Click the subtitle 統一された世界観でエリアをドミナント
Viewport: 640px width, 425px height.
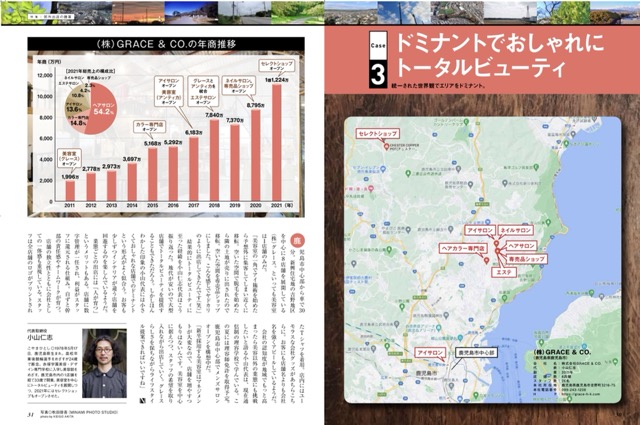[438, 87]
